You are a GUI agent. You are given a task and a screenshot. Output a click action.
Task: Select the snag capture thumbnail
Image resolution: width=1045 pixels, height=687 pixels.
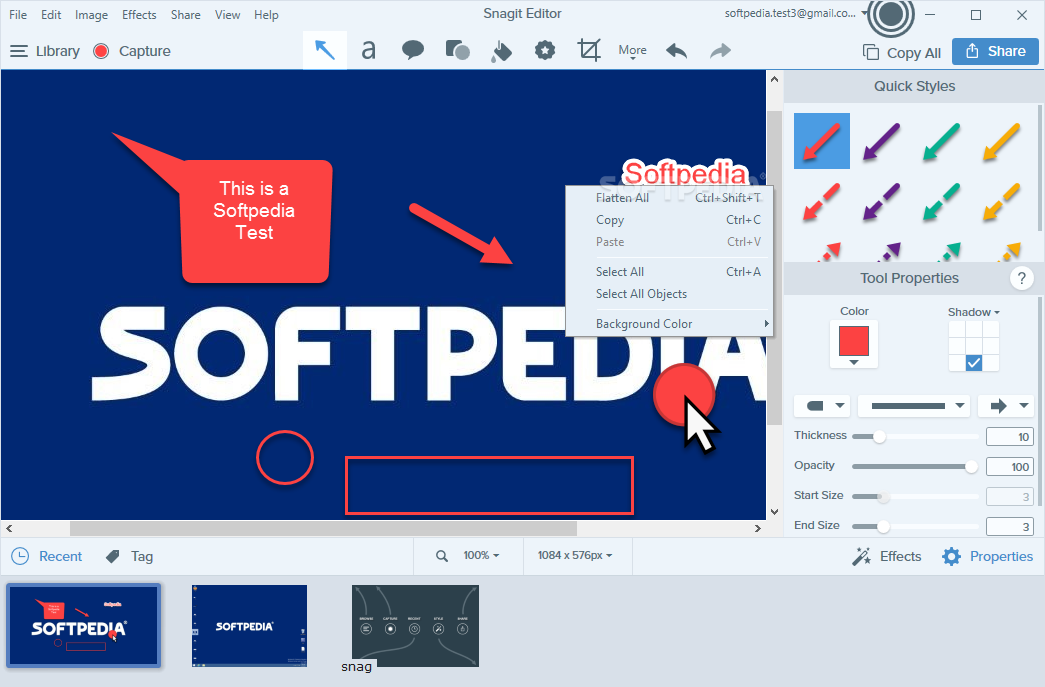[415, 626]
